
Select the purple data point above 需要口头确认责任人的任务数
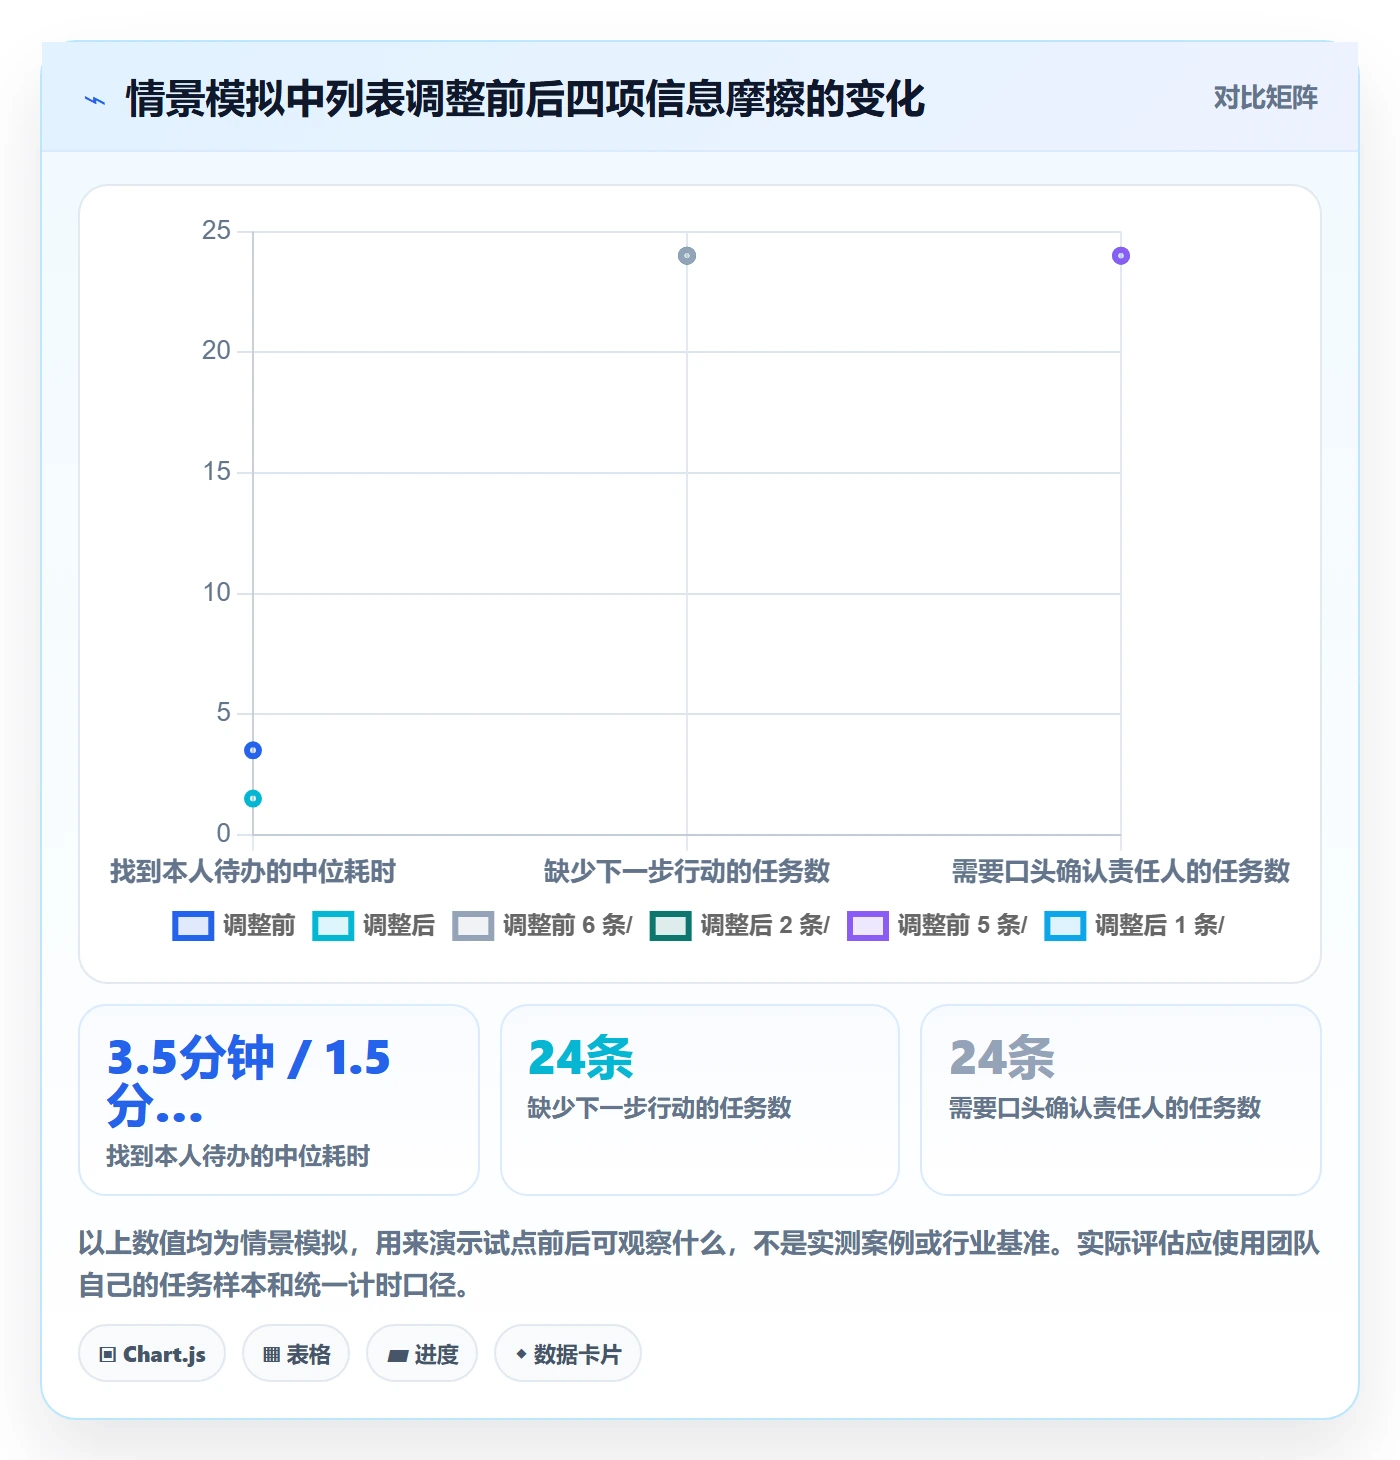pyautogui.click(x=1121, y=256)
